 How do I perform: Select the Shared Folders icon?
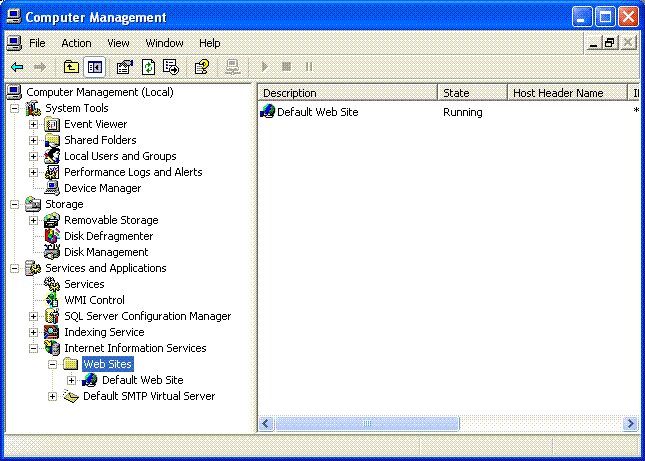click(x=52, y=140)
